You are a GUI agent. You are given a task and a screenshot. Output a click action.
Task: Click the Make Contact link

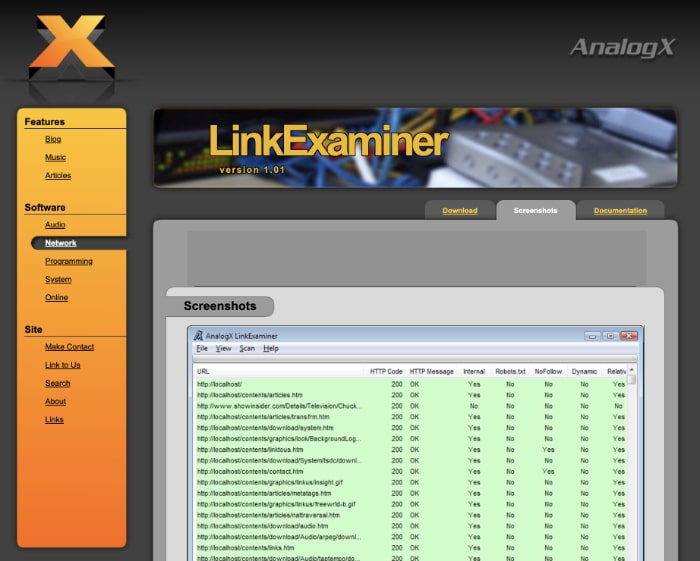coord(69,347)
